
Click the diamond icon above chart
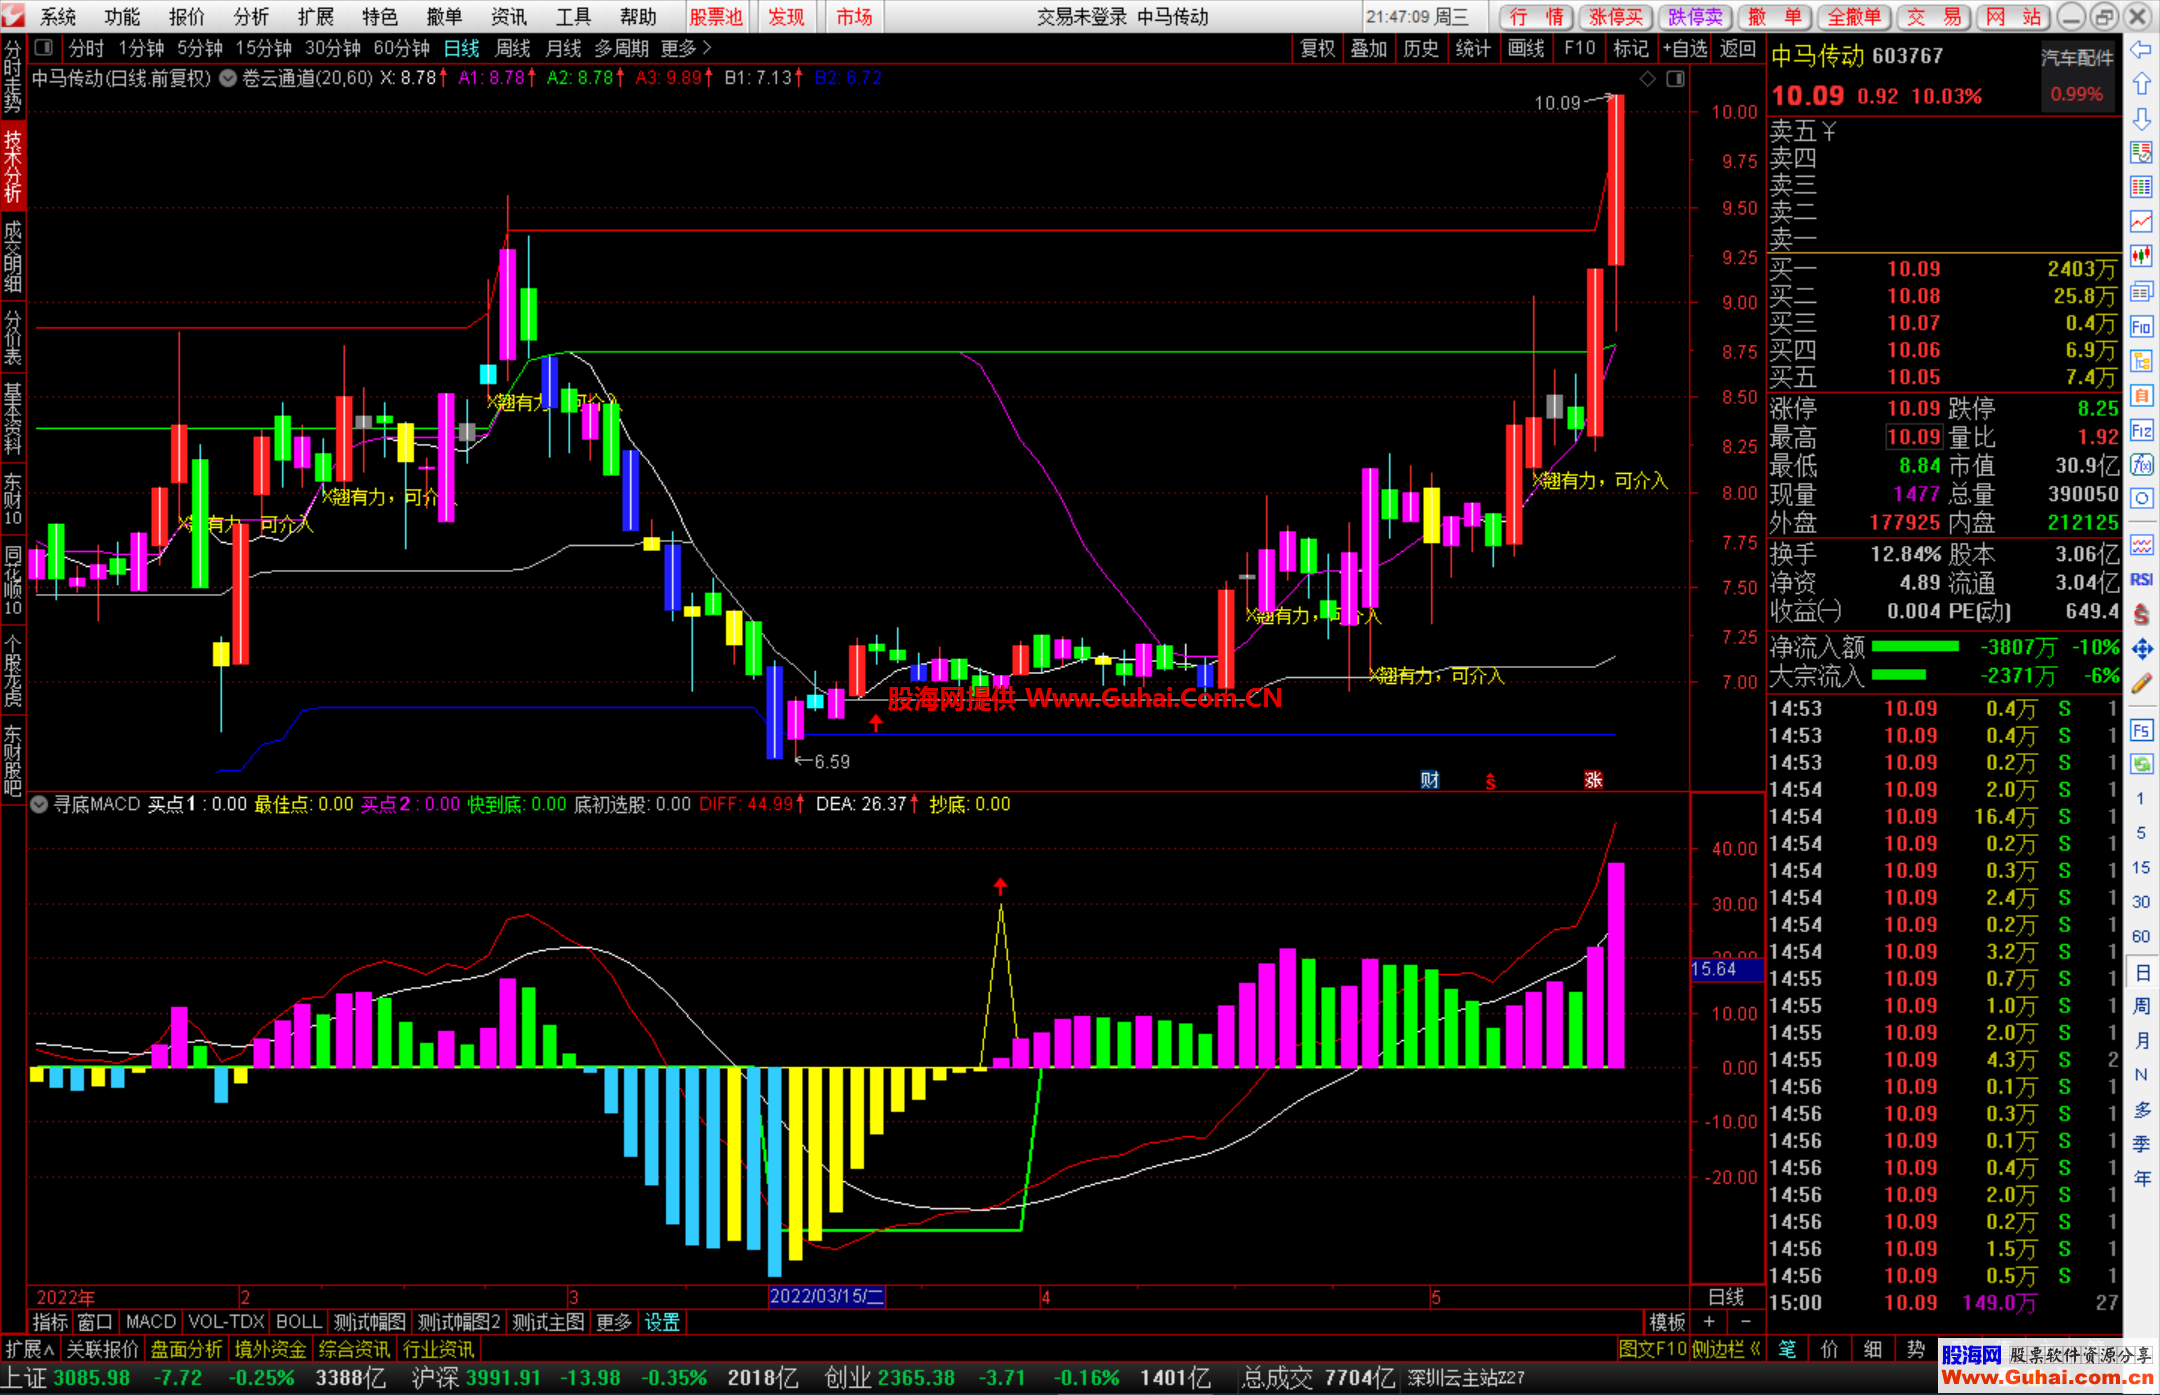coord(1647,78)
